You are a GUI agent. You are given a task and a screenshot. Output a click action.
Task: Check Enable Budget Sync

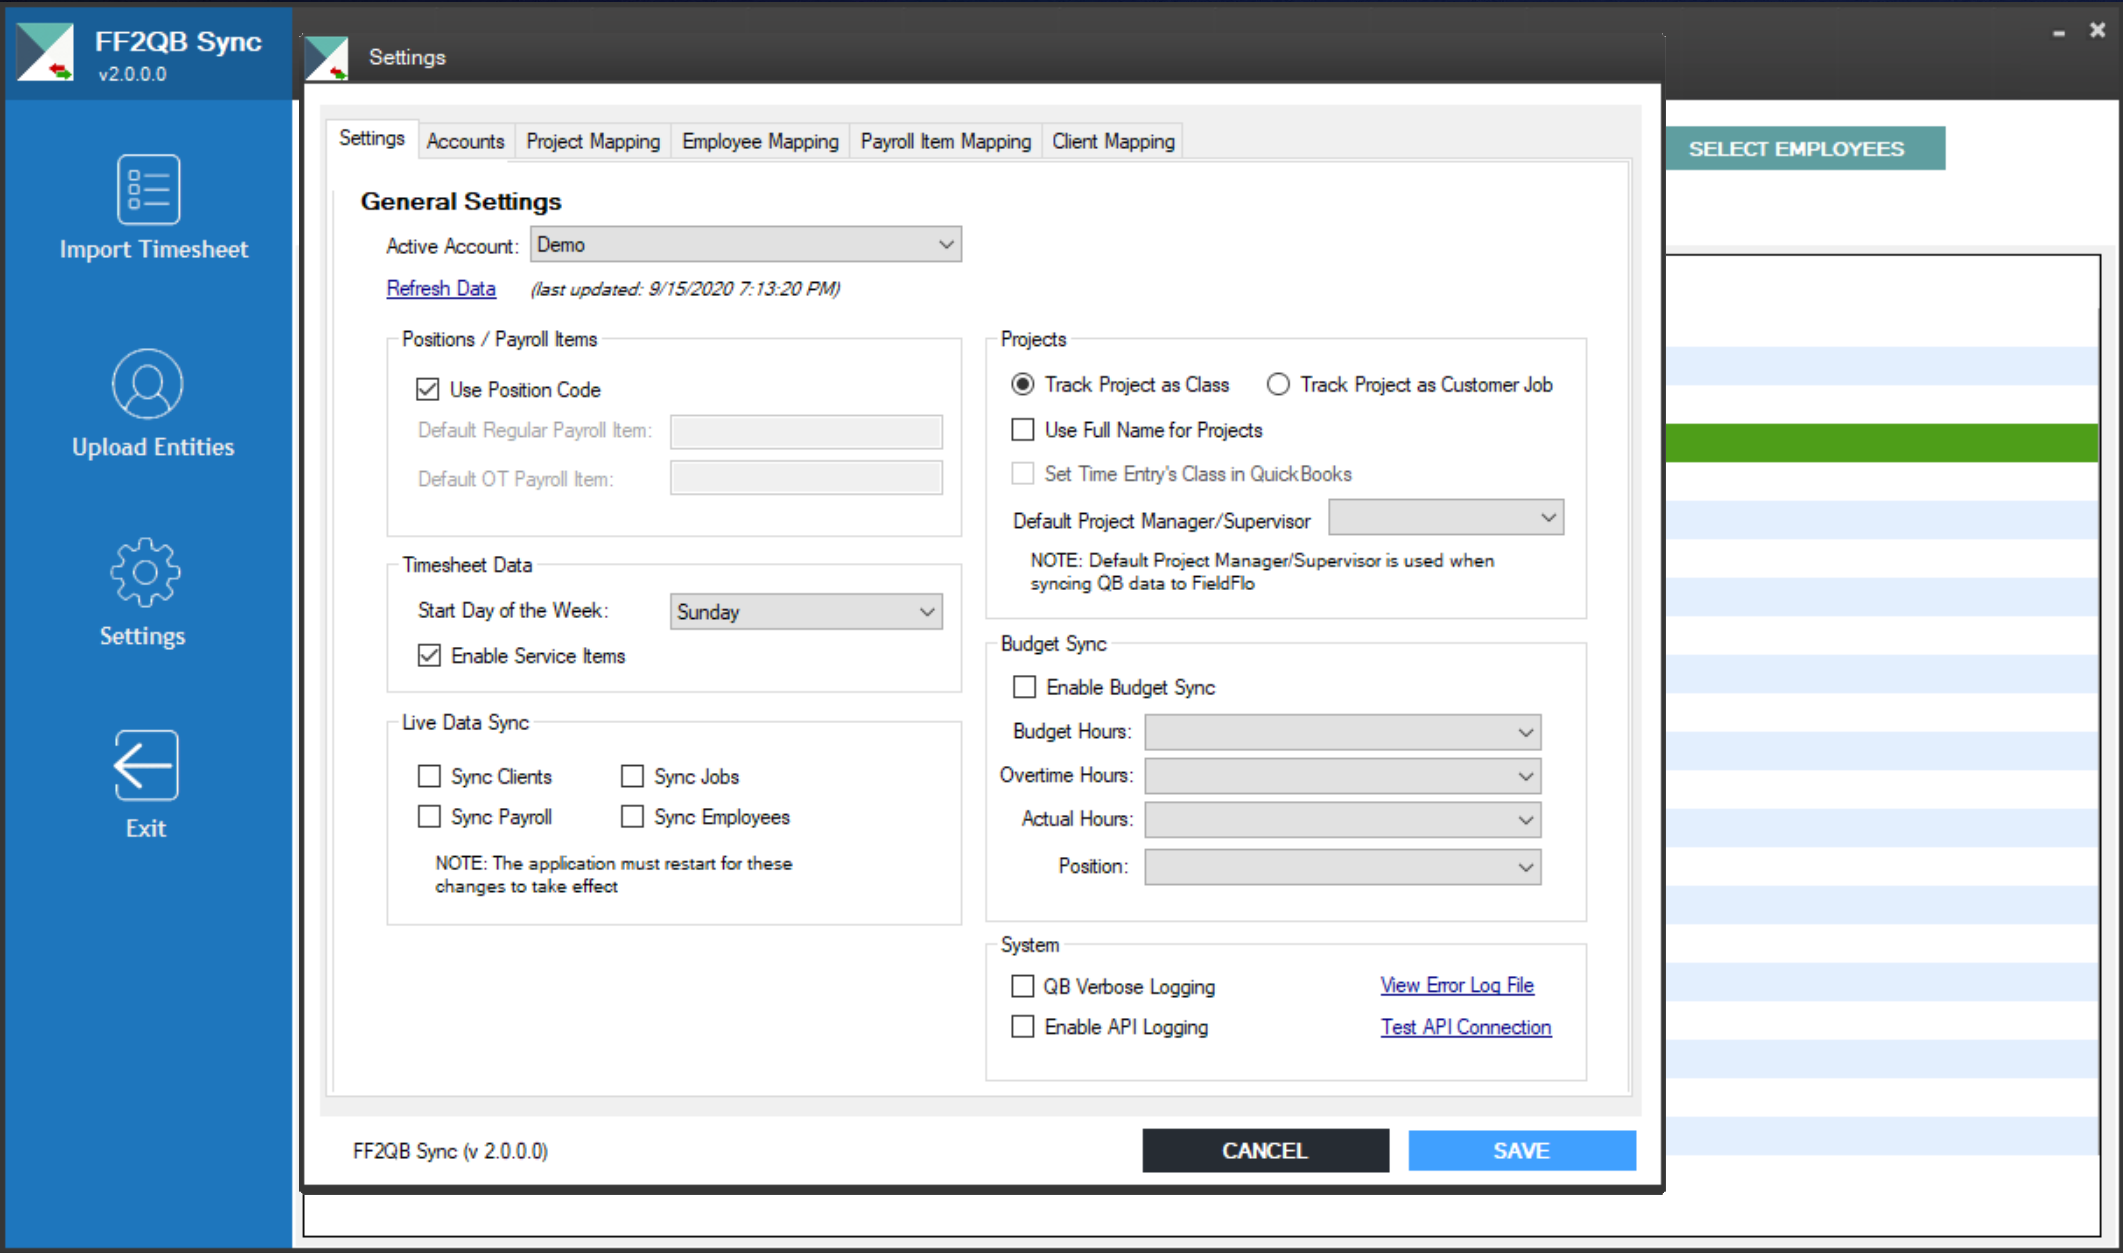tap(1024, 687)
